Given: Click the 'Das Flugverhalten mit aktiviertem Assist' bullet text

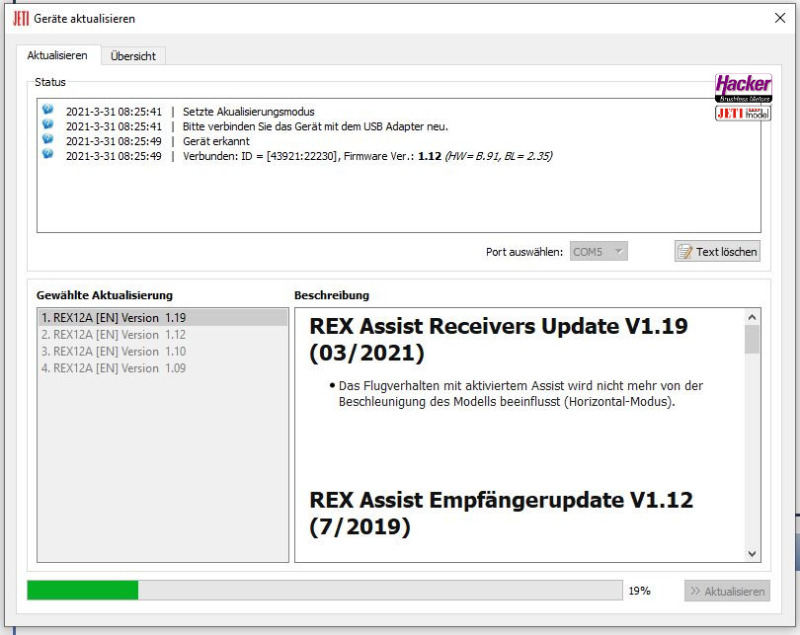Looking at the screenshot, I should 520,394.
